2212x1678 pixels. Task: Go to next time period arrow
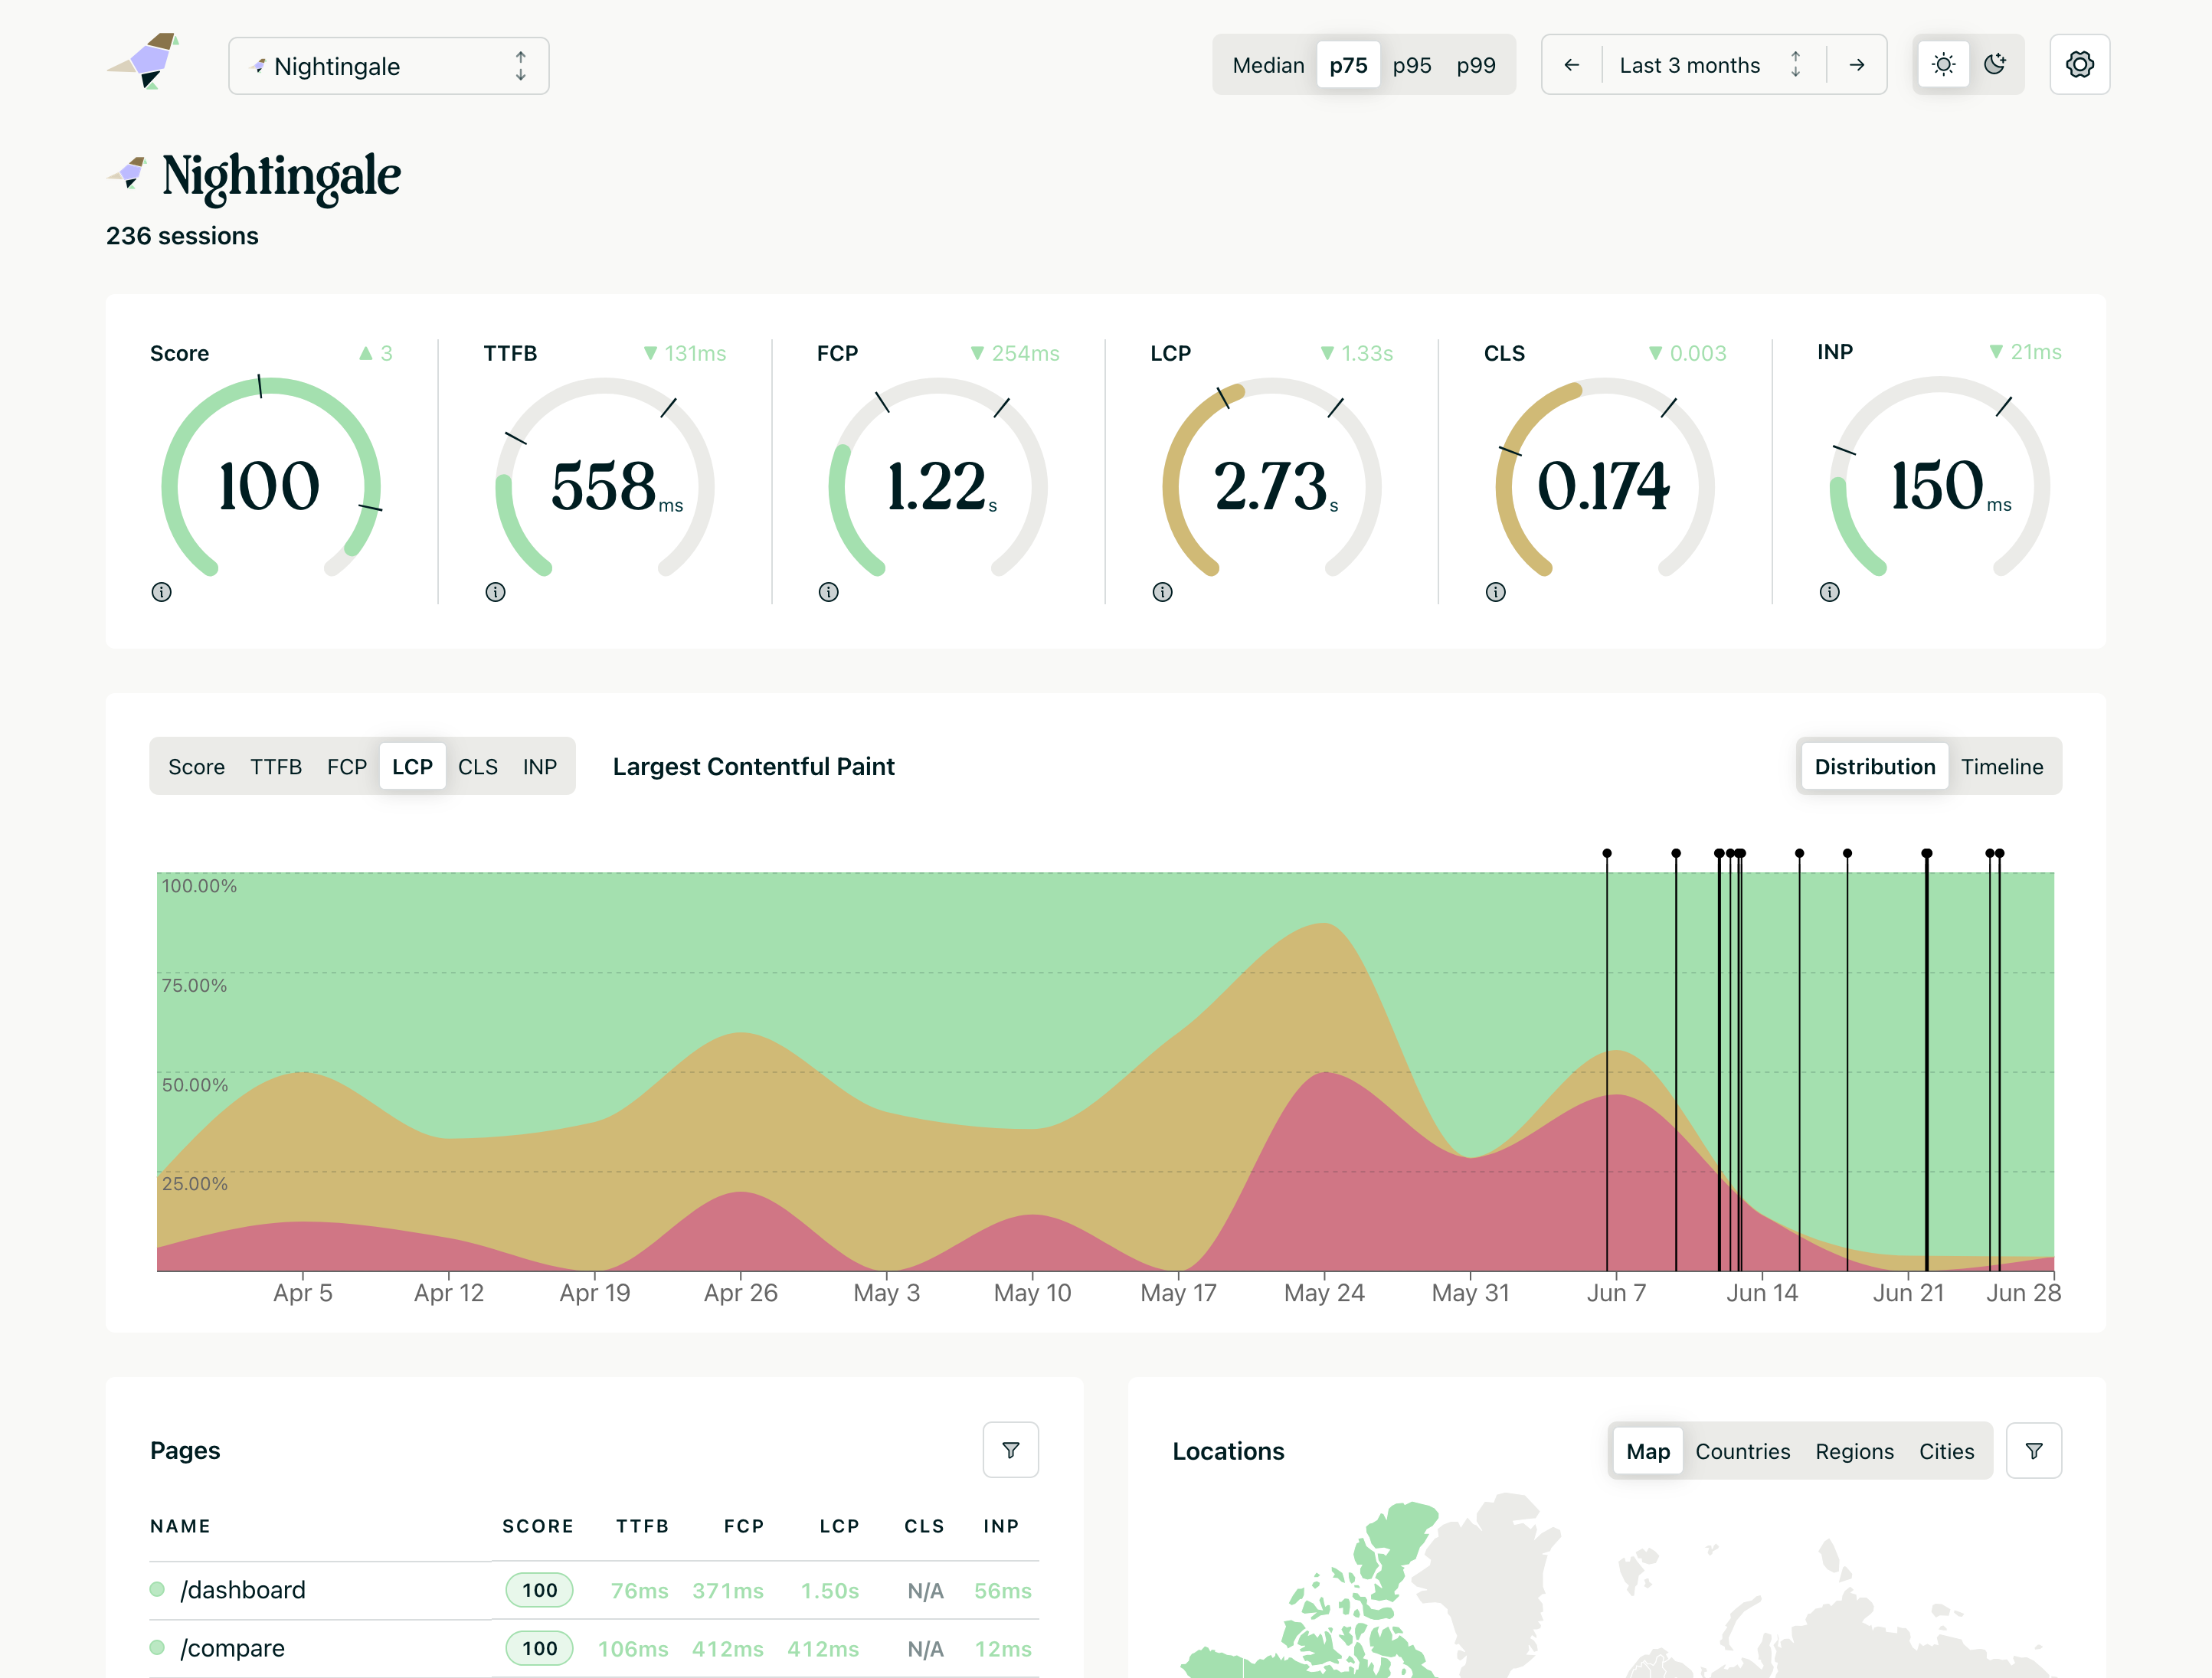click(x=1857, y=65)
